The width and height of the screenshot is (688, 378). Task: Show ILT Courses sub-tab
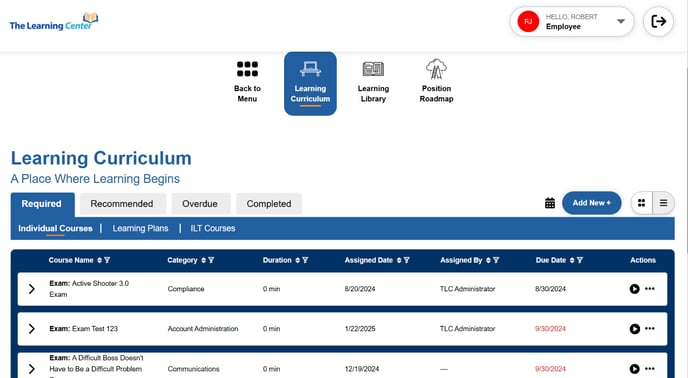tap(213, 228)
